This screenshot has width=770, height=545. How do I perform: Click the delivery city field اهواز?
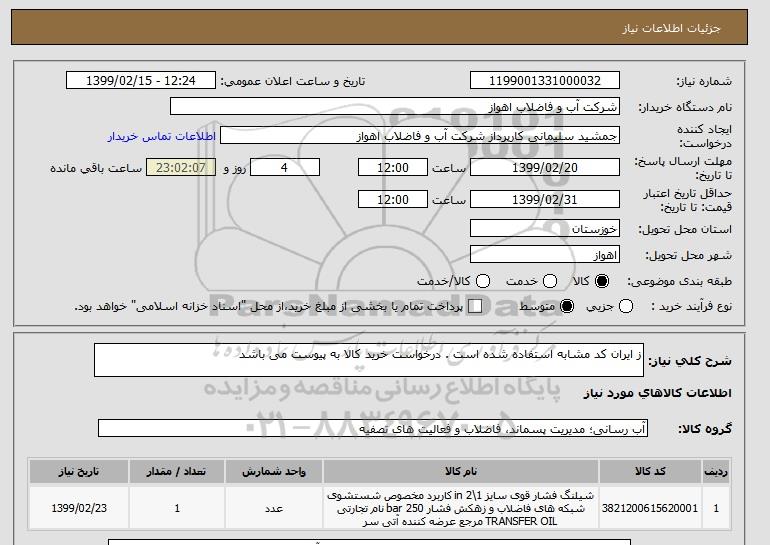click(545, 255)
